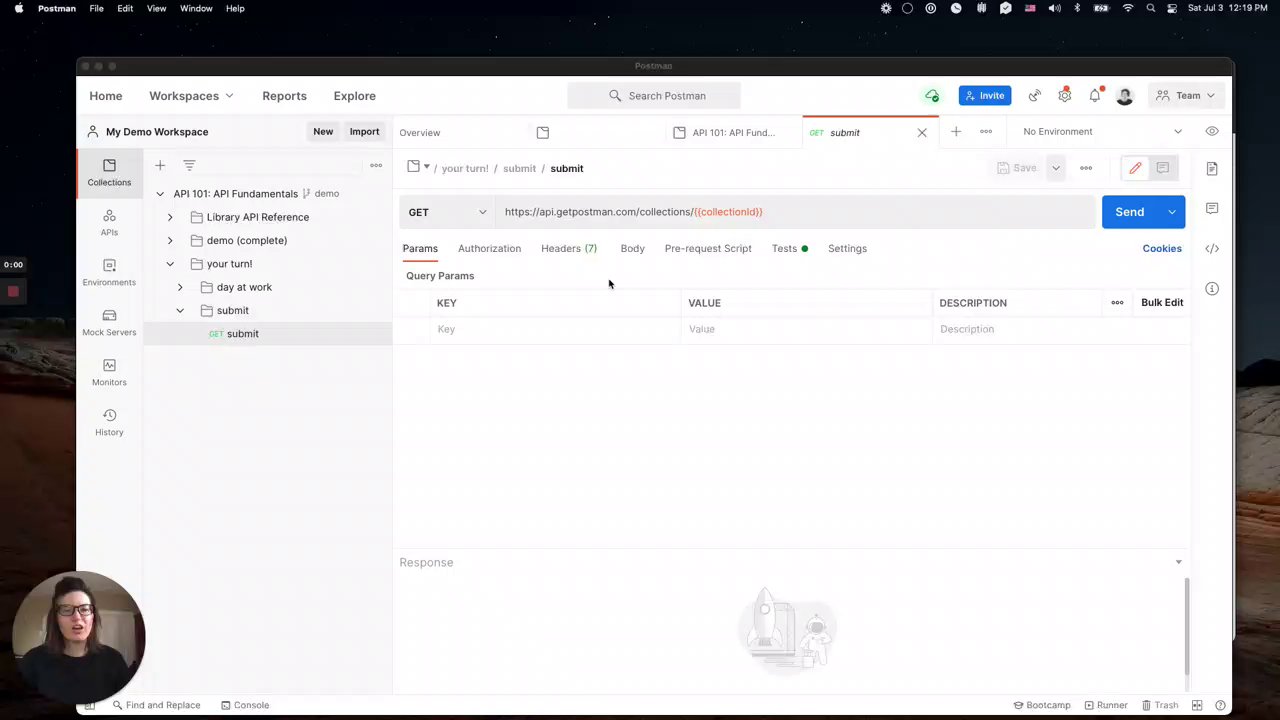The width and height of the screenshot is (1280, 720).
Task: Open tab options three-dot menu
Action: (x=986, y=132)
